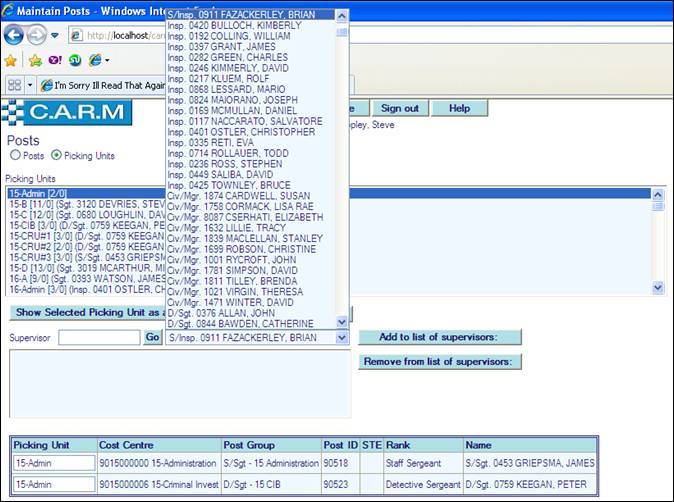Click the Yahoo! toolbar icon
The image size is (674, 502).
click(54, 61)
